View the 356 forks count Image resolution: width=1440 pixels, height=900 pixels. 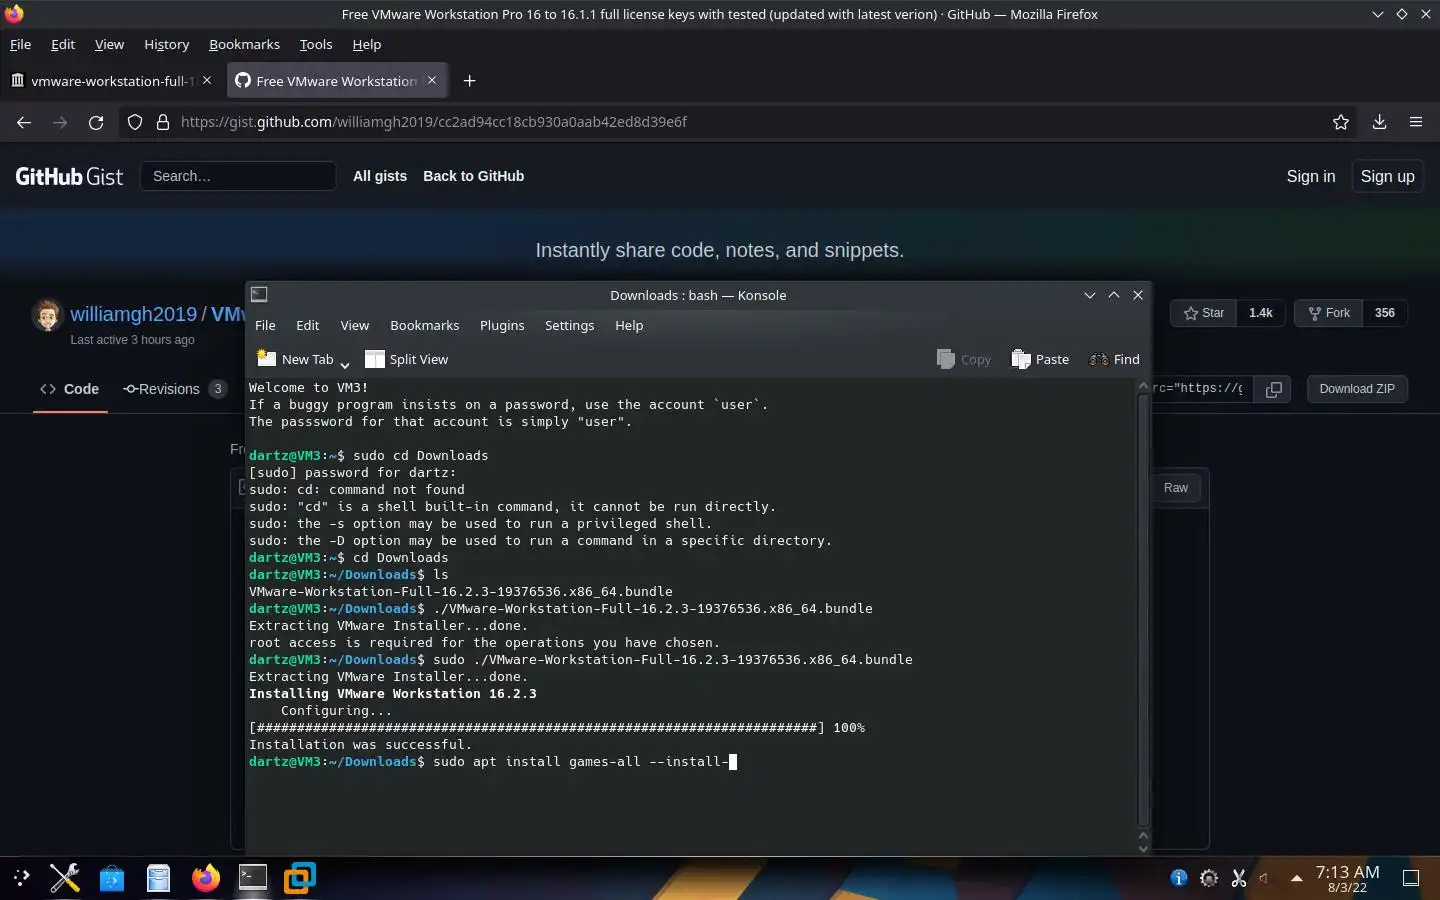(x=1385, y=313)
